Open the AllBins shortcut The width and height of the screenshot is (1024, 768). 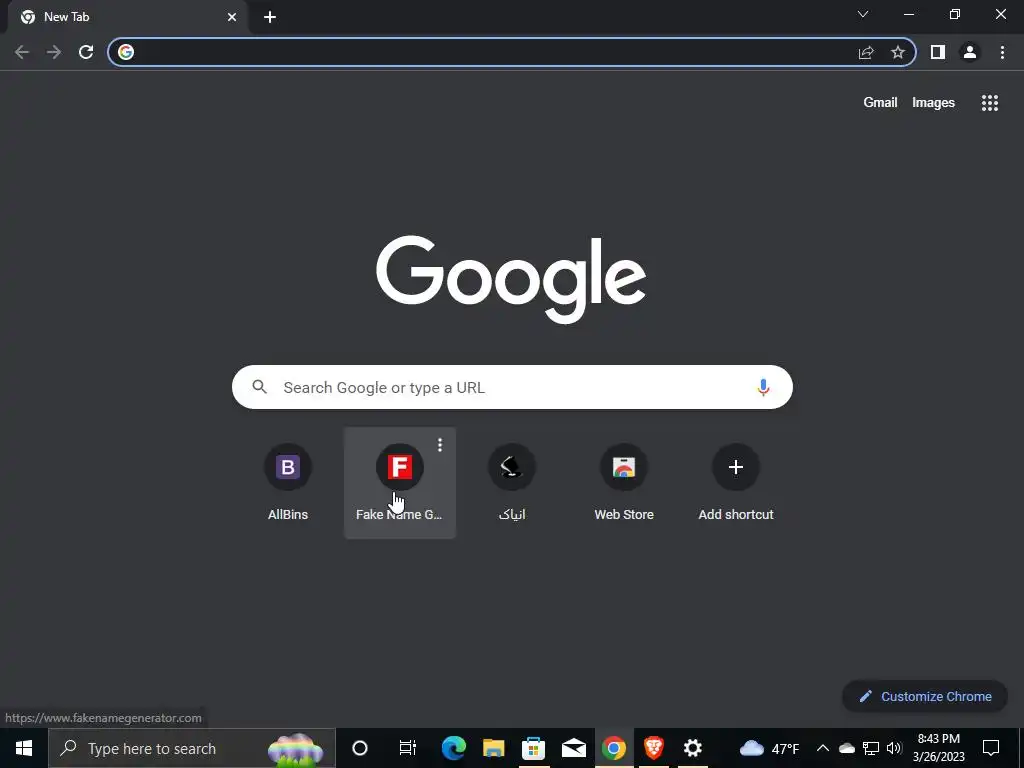coord(288,483)
